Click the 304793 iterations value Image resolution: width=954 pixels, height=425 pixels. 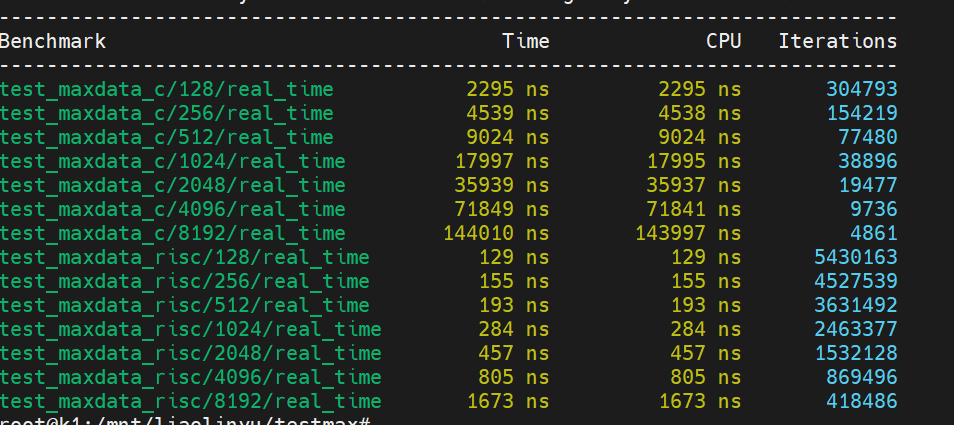[862, 90]
